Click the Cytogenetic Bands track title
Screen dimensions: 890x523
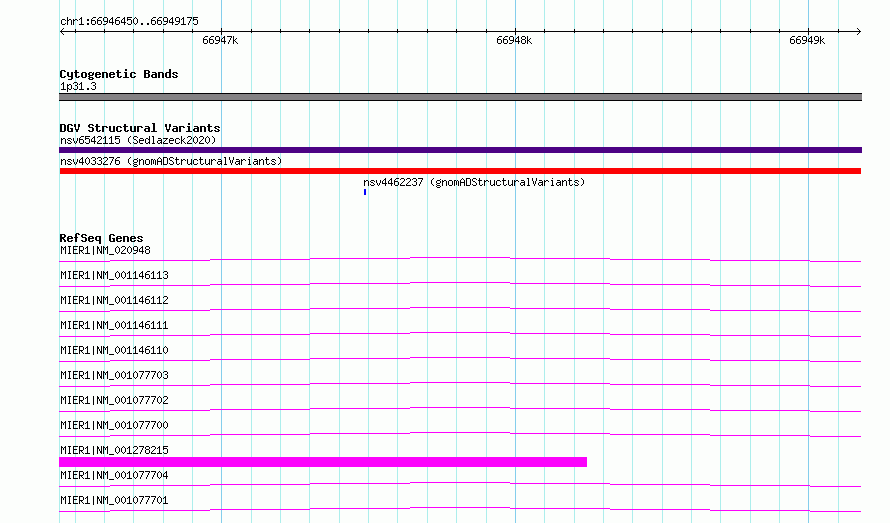click(119, 74)
